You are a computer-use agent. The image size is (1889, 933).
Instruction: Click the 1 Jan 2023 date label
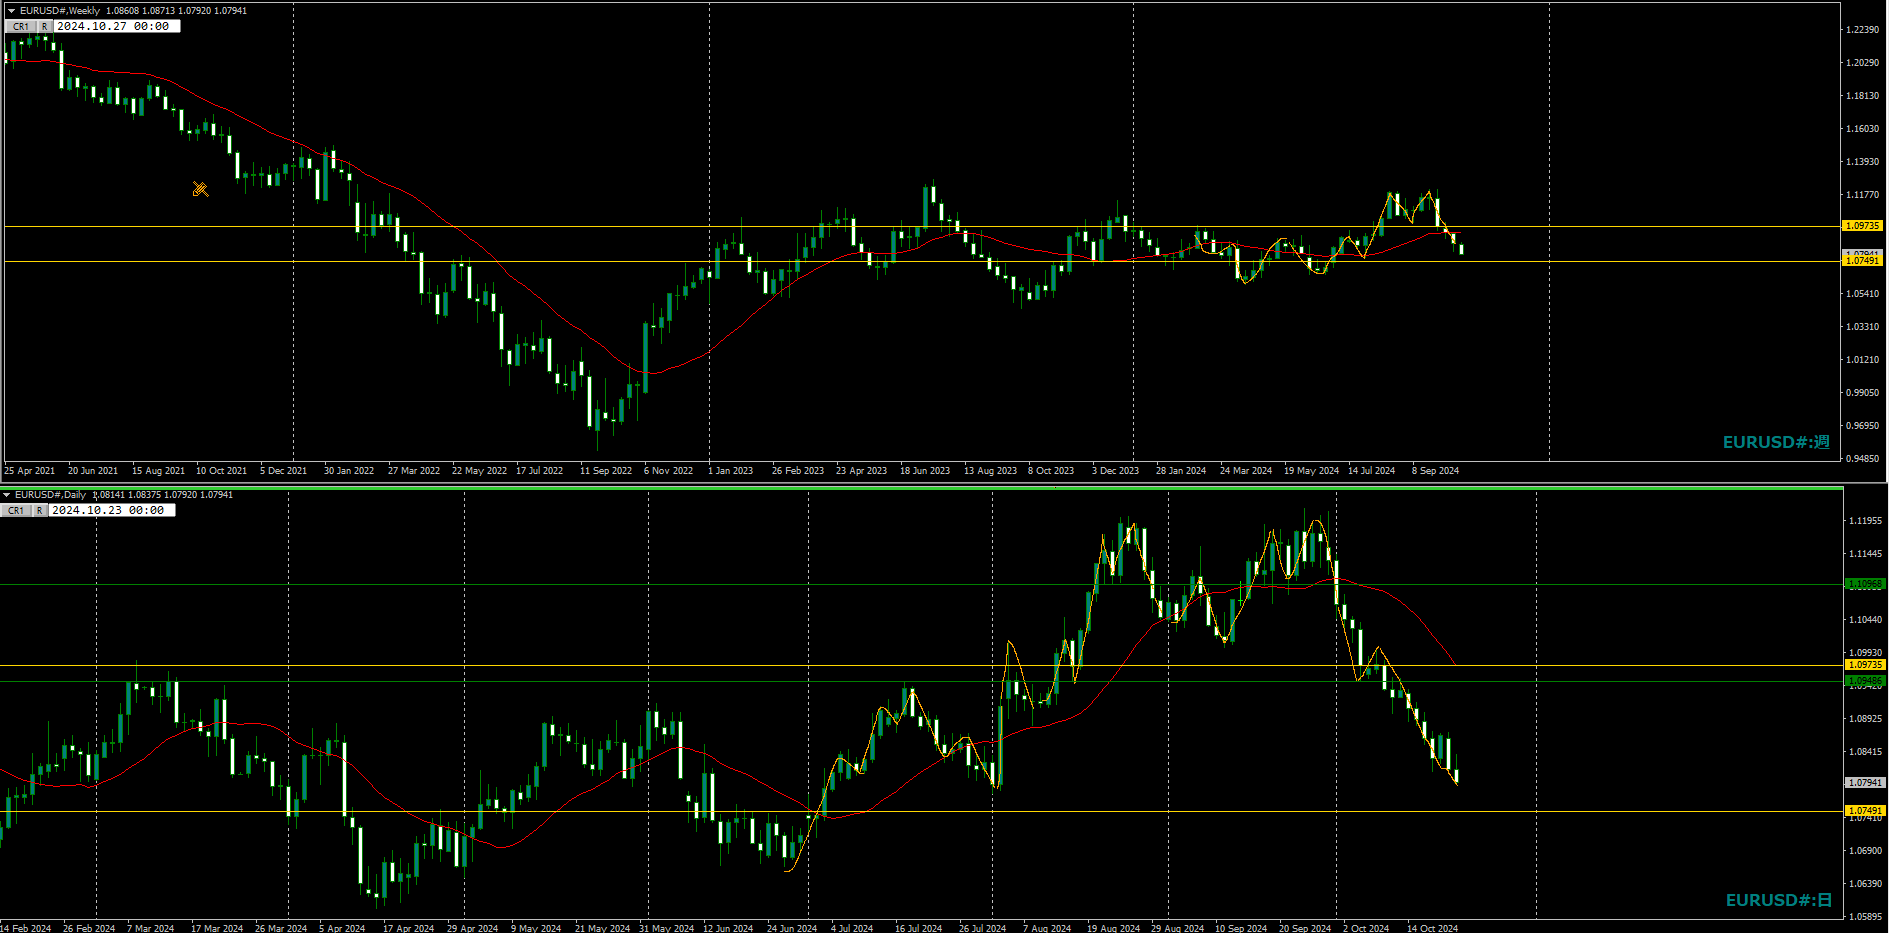[731, 471]
